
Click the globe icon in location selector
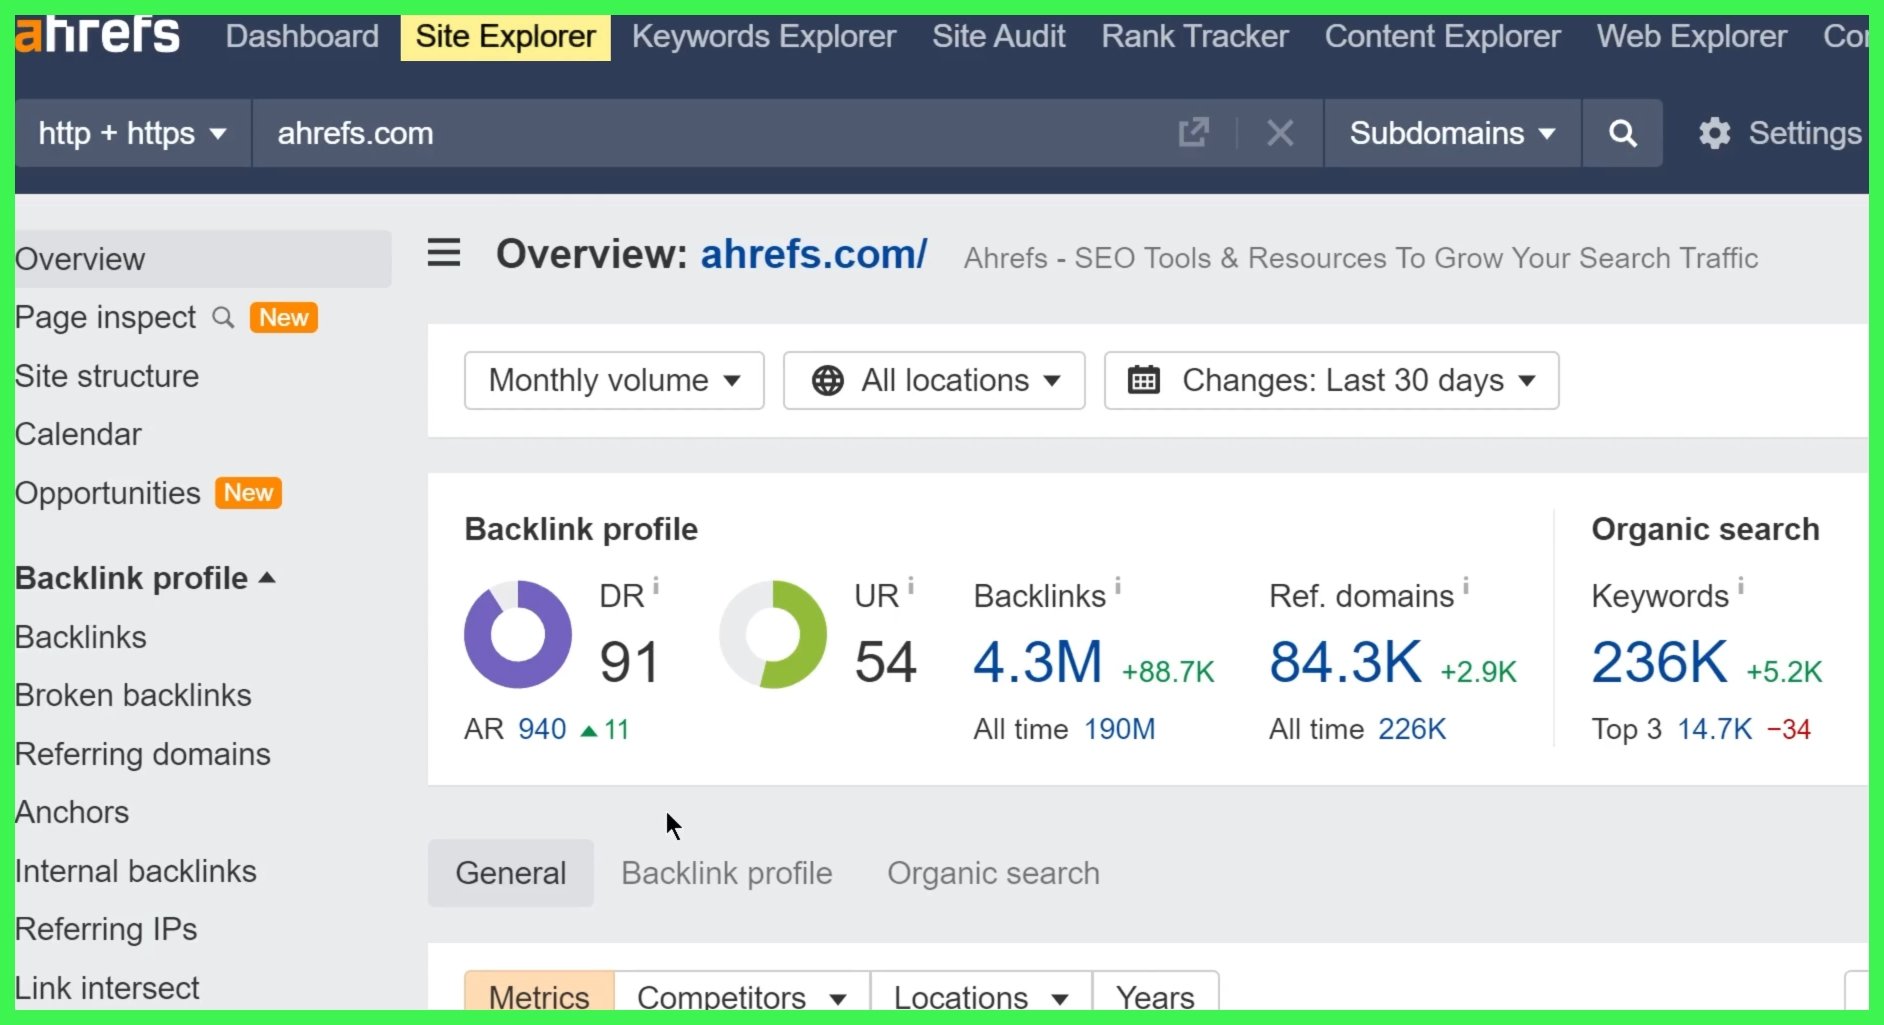pyautogui.click(x=826, y=380)
